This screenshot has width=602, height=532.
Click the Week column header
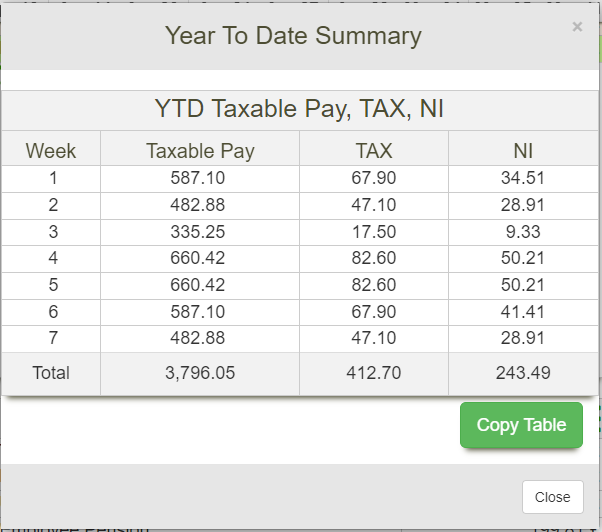click(51, 151)
